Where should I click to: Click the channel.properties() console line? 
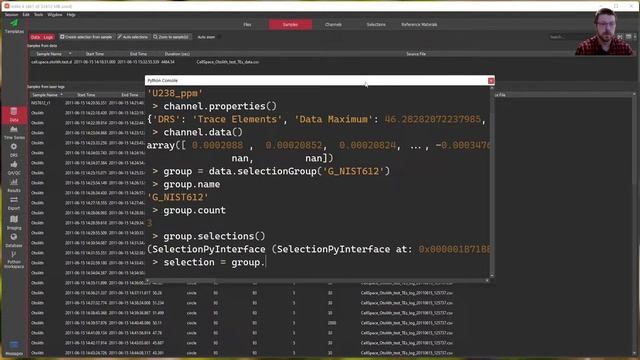(x=220, y=106)
